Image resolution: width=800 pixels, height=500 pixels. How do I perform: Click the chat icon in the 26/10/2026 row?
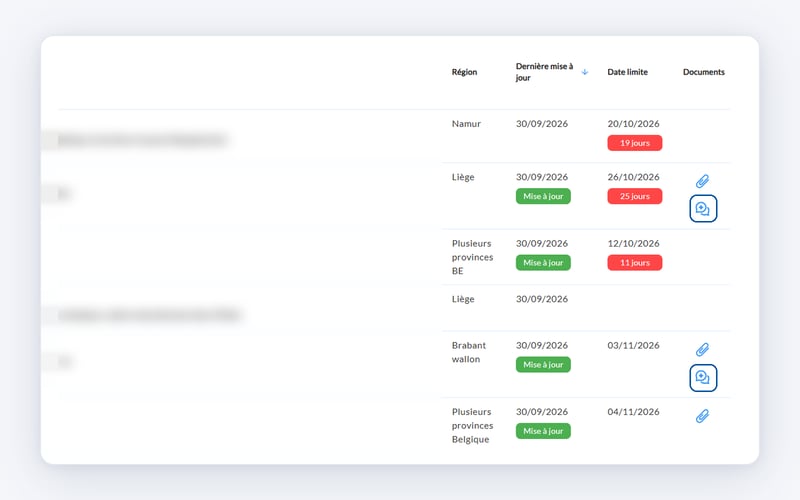[703, 209]
